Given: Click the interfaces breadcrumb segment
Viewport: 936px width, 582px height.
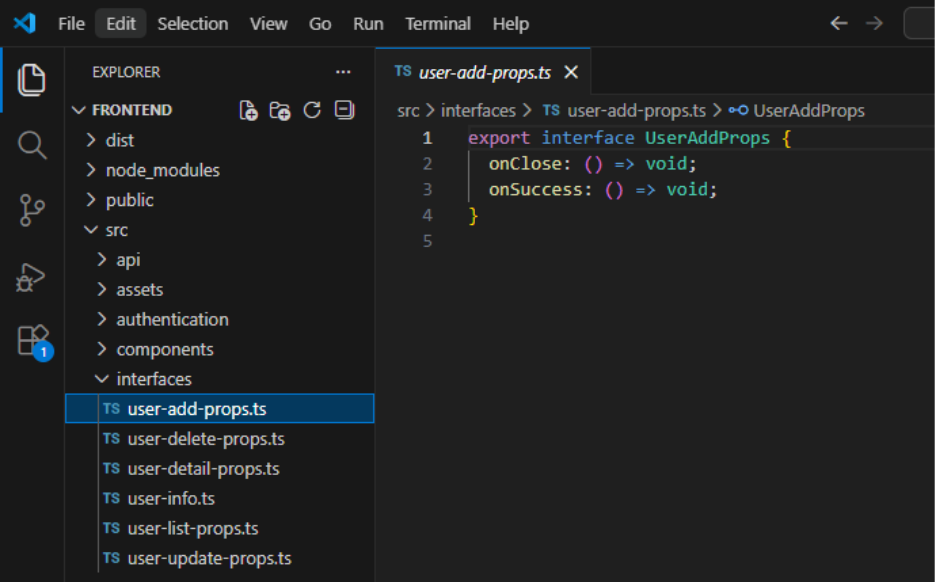Looking at the screenshot, I should click(478, 111).
